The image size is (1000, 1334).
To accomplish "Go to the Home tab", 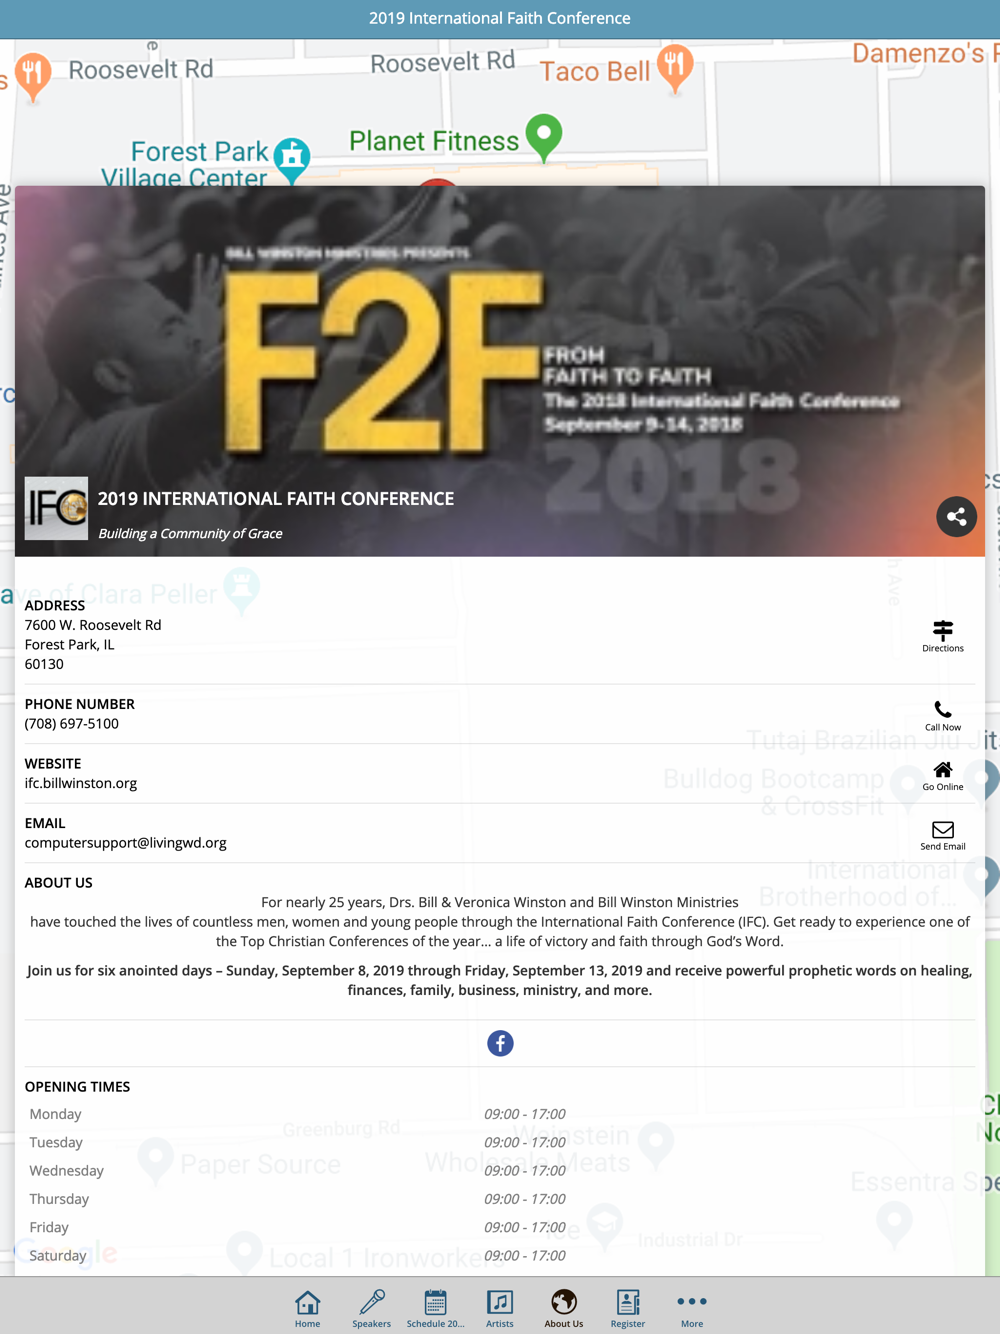I will click(x=308, y=1308).
